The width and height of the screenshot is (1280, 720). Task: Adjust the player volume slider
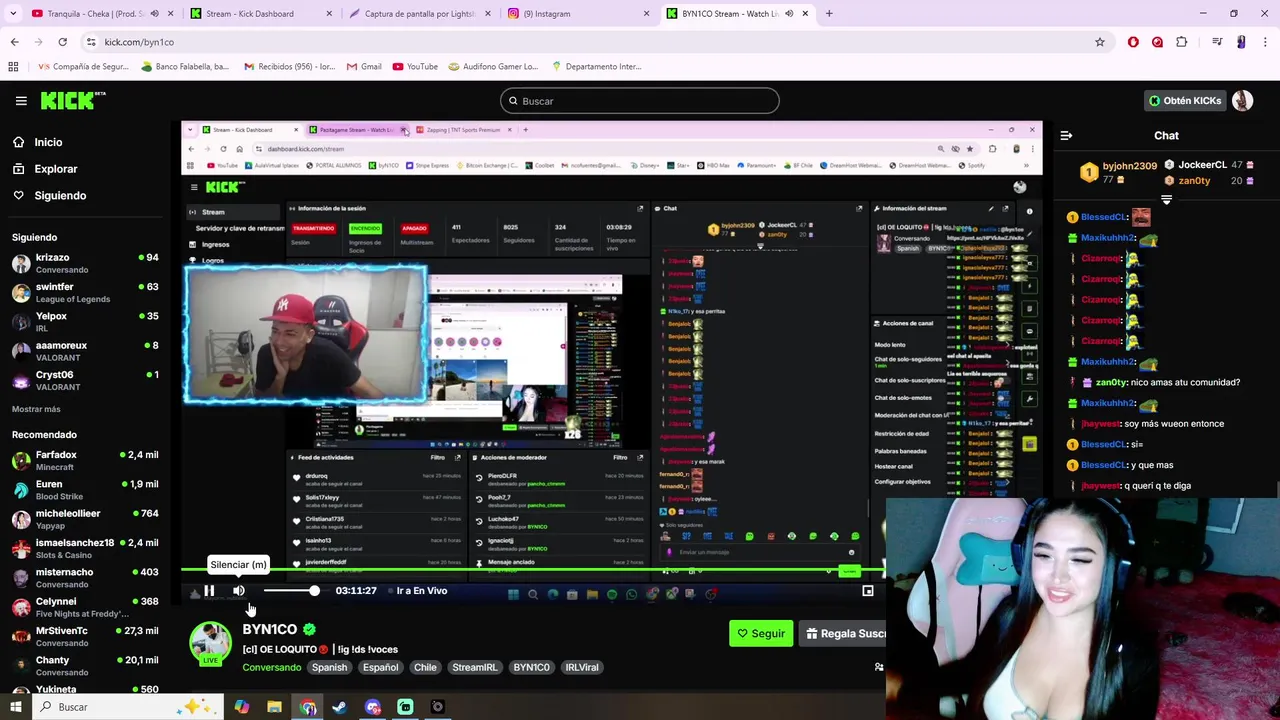289,591
